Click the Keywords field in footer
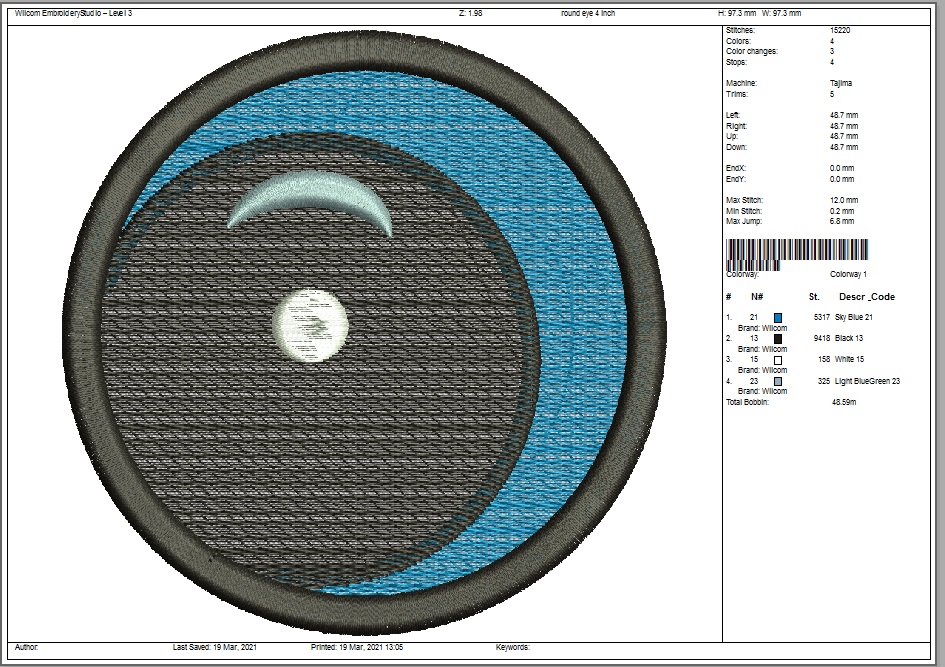The width and height of the screenshot is (945, 667). (513, 648)
